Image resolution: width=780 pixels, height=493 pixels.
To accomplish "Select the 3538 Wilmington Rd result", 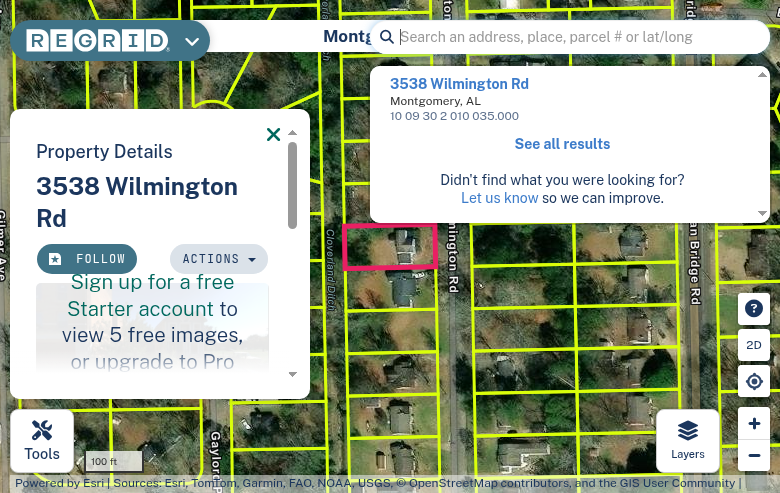I will point(459,84).
